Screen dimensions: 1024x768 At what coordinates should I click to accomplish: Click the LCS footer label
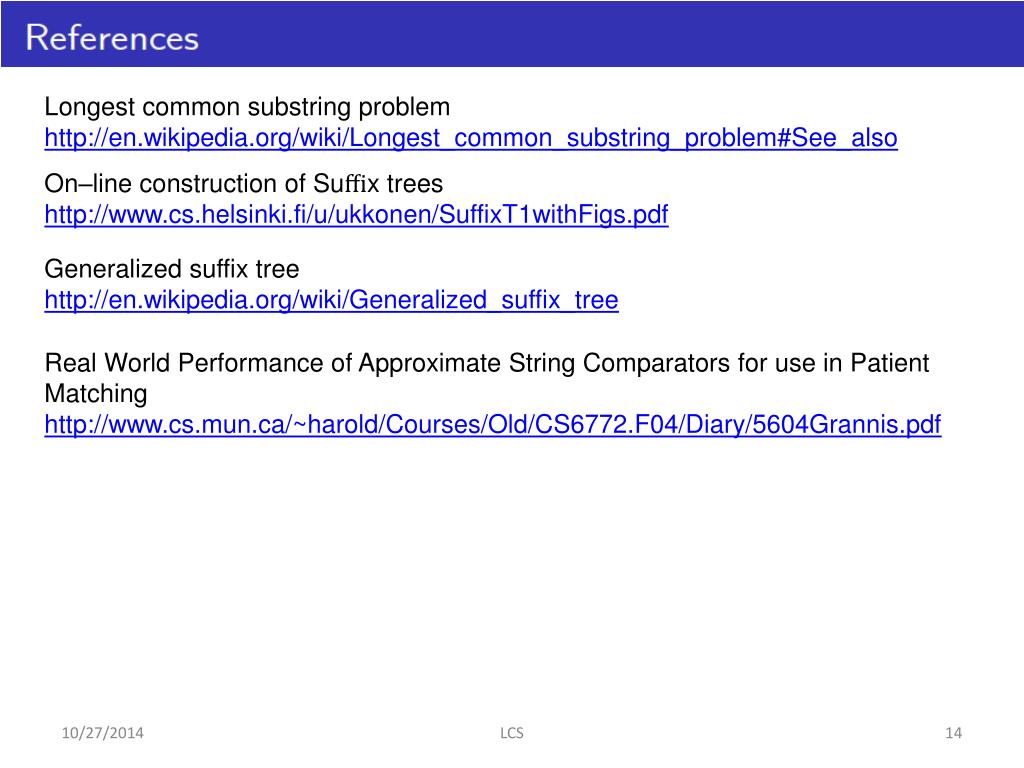[x=512, y=733]
